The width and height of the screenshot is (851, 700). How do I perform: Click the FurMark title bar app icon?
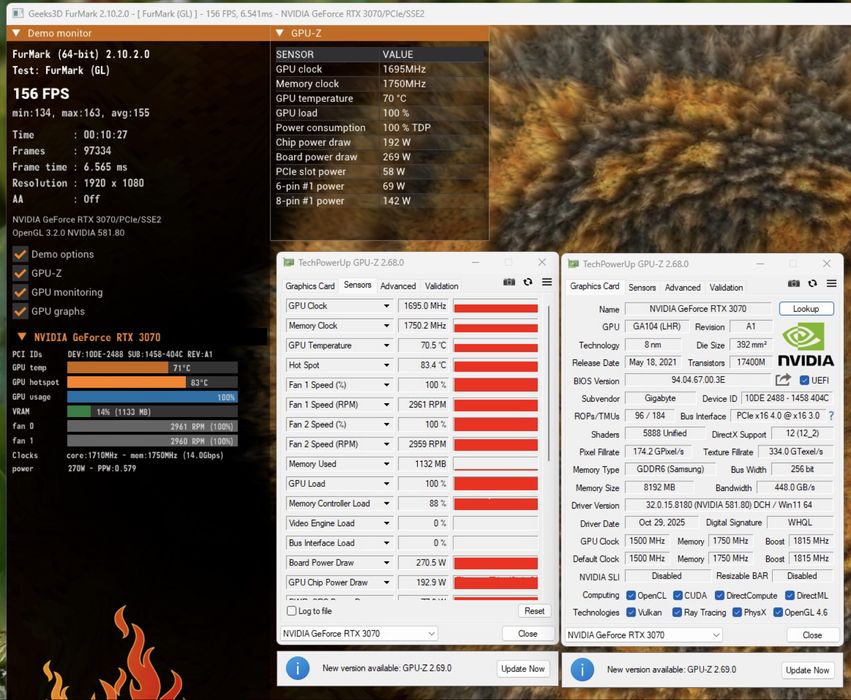click(x=17, y=13)
